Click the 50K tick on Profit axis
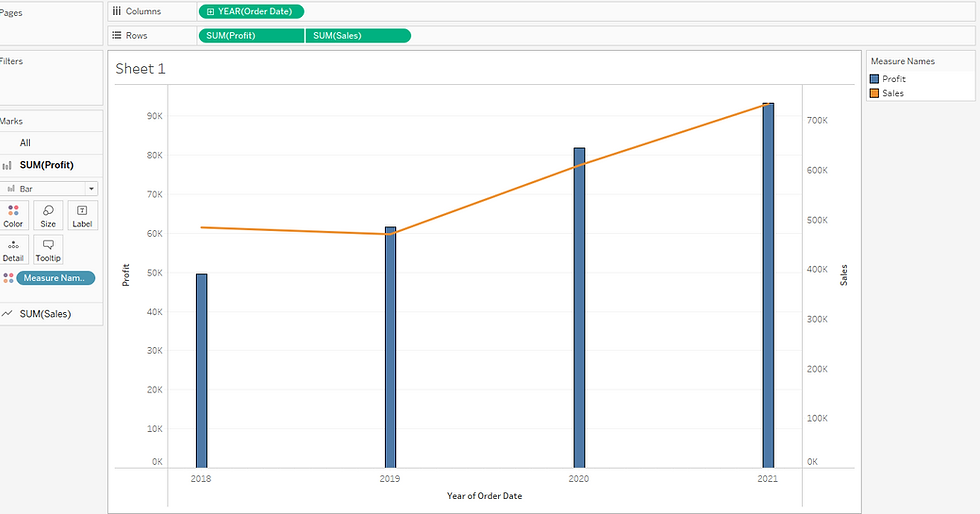 pyautogui.click(x=154, y=273)
